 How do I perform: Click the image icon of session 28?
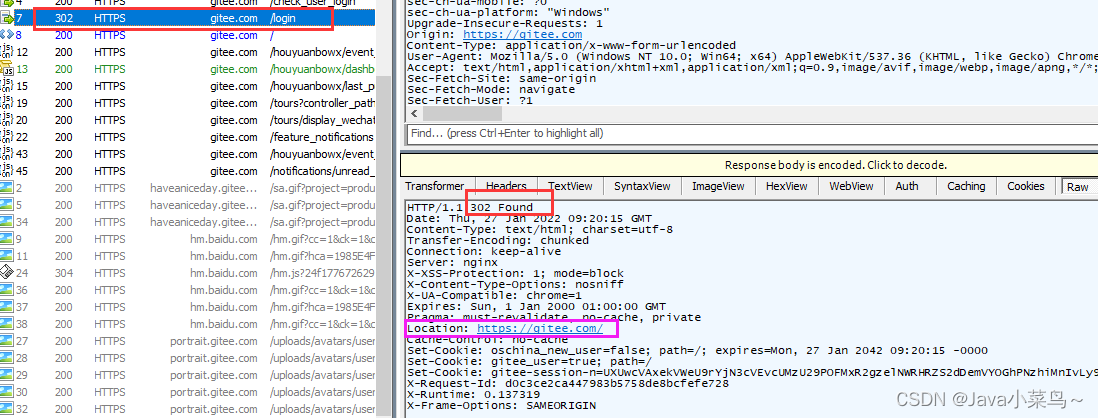click(x=7, y=358)
